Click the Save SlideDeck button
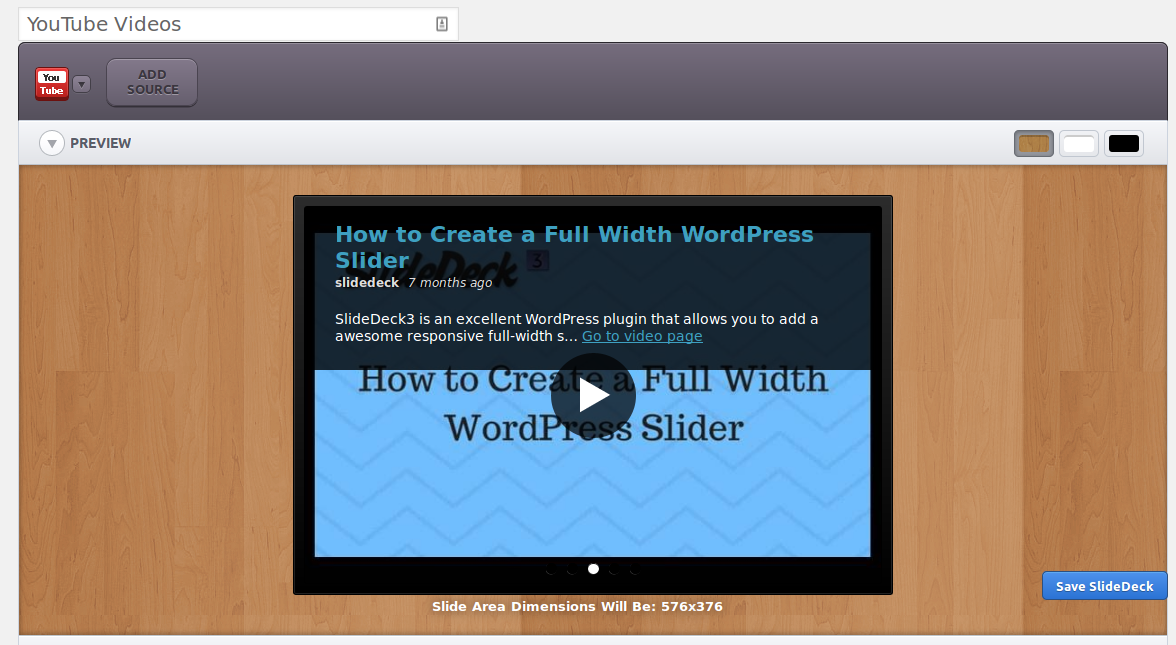 coord(1104,586)
